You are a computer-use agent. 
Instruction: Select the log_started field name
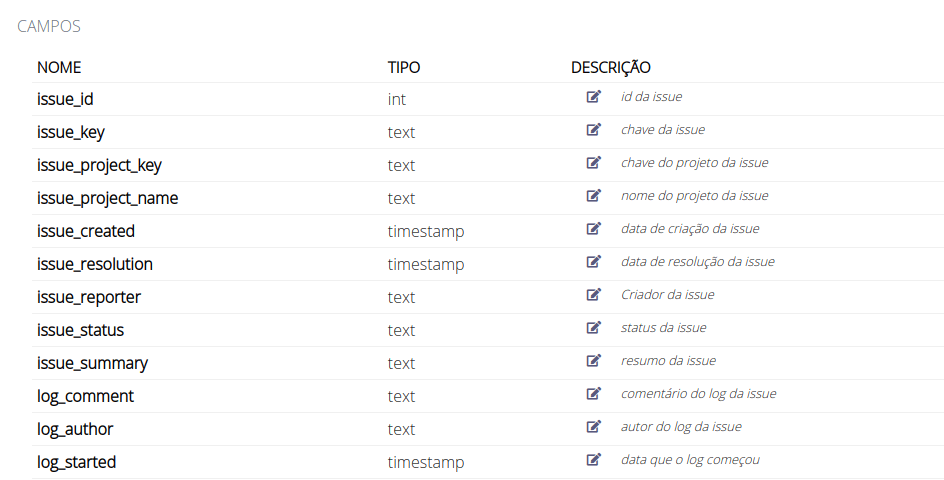(x=76, y=462)
